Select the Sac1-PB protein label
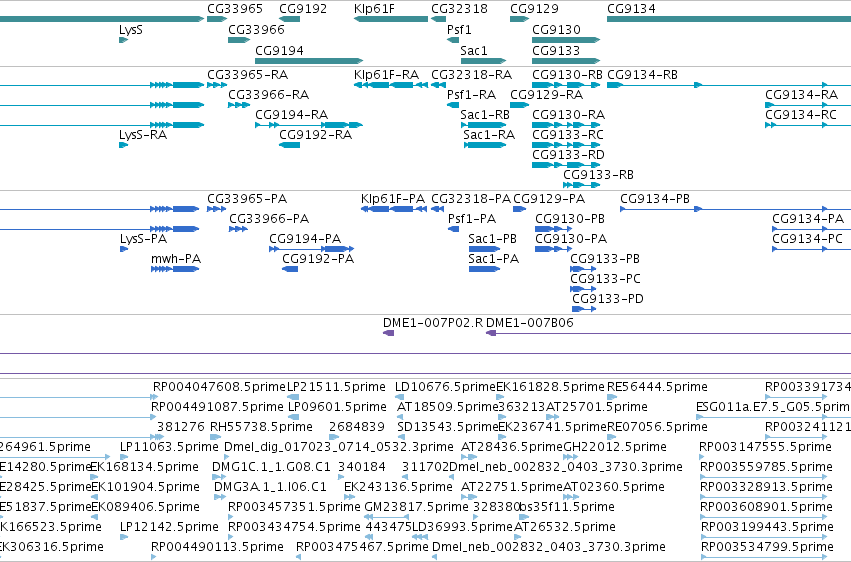 click(492, 239)
